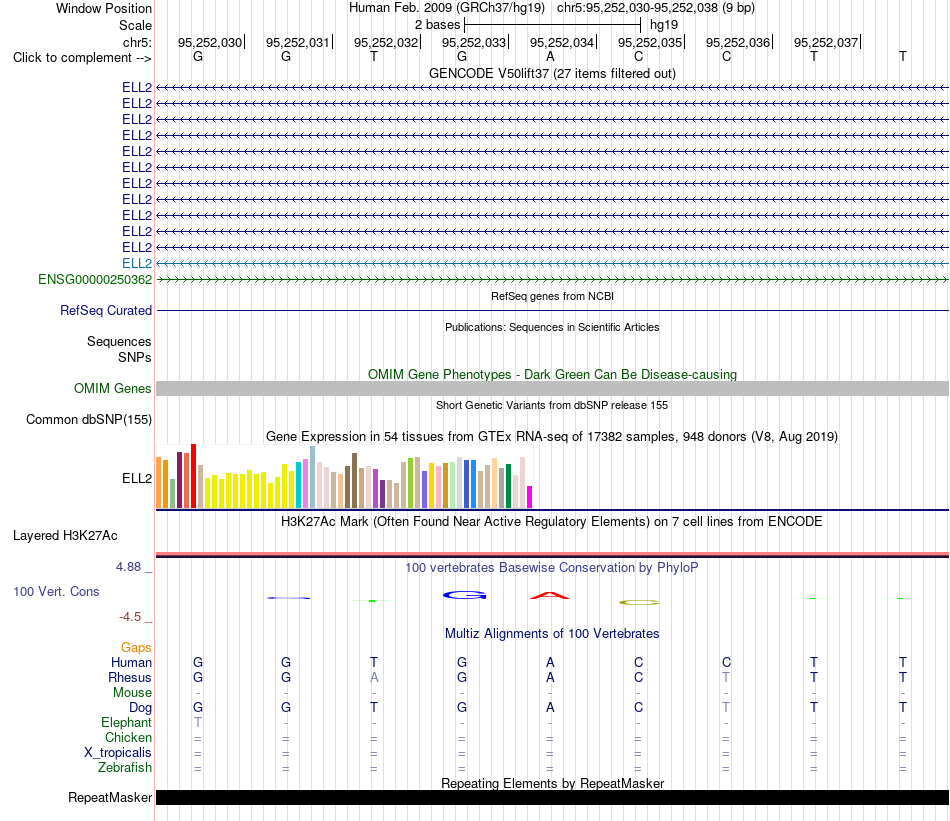Click the 'SNPs' track label
The image size is (950, 821).
135,357
